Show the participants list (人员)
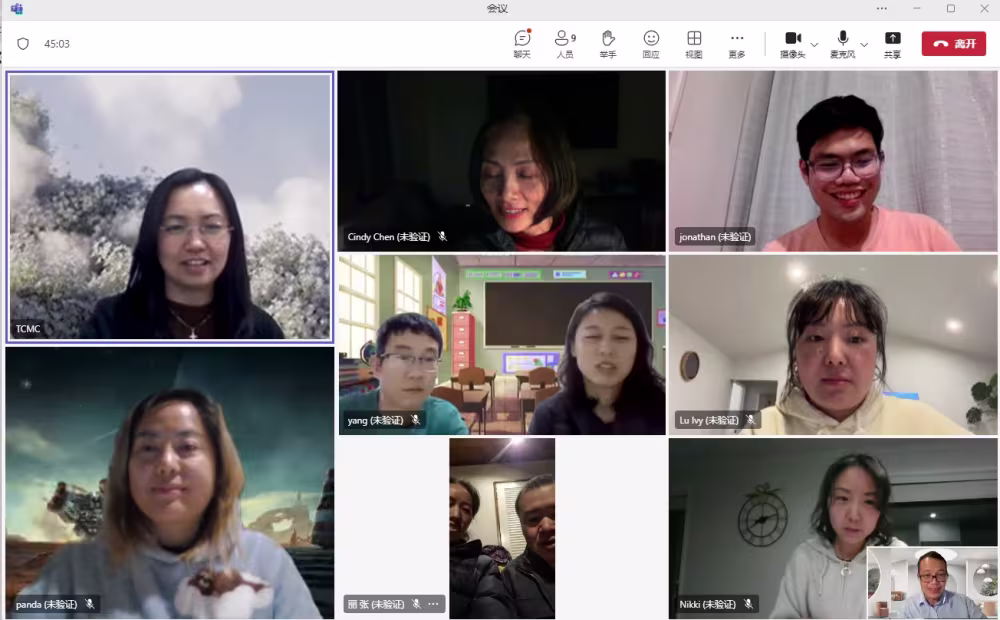This screenshot has height=620, width=1000. tap(565, 43)
